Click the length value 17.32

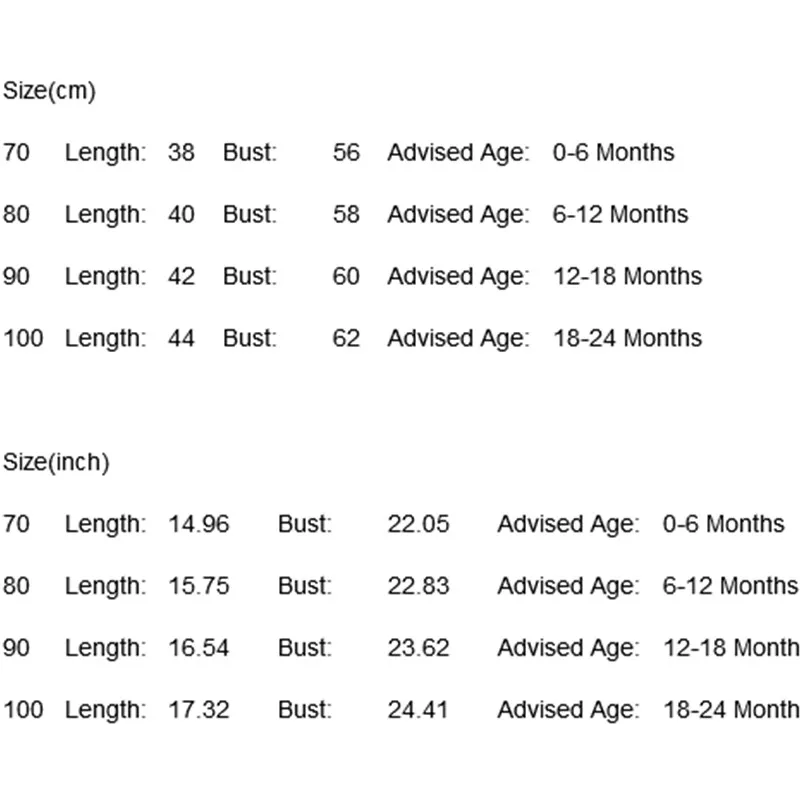[199, 710]
